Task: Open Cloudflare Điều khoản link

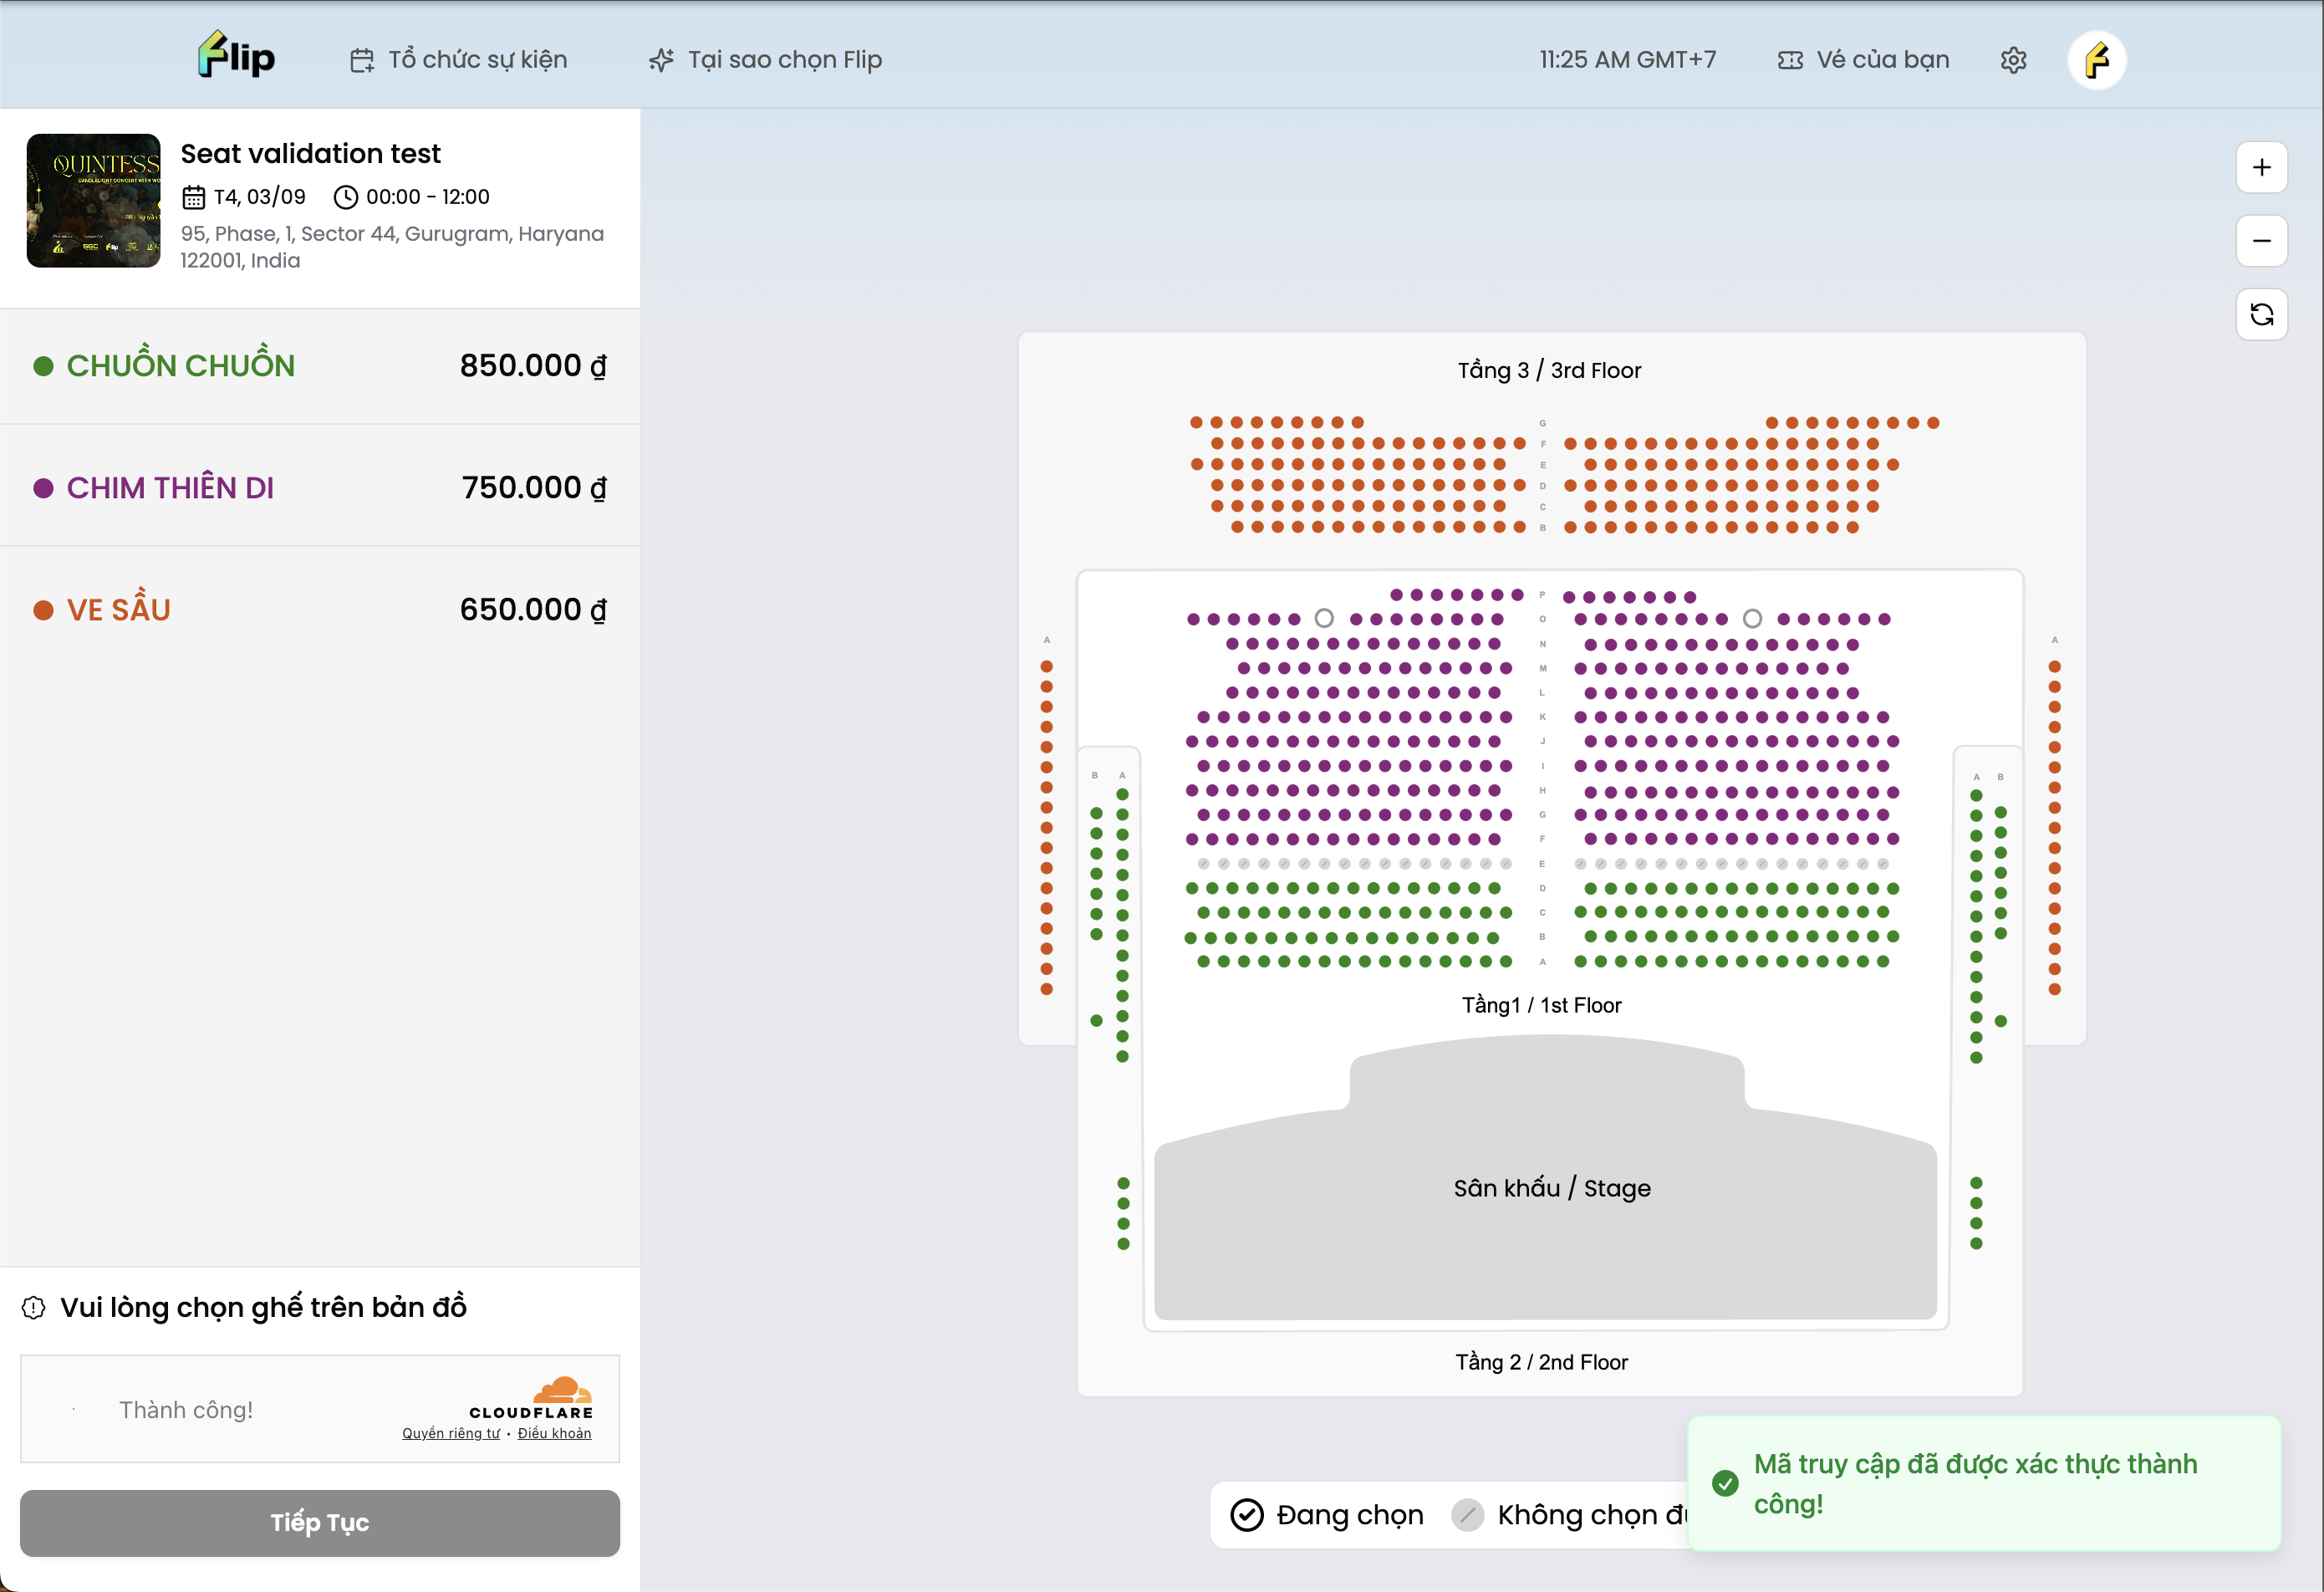Action: pyautogui.click(x=554, y=1433)
